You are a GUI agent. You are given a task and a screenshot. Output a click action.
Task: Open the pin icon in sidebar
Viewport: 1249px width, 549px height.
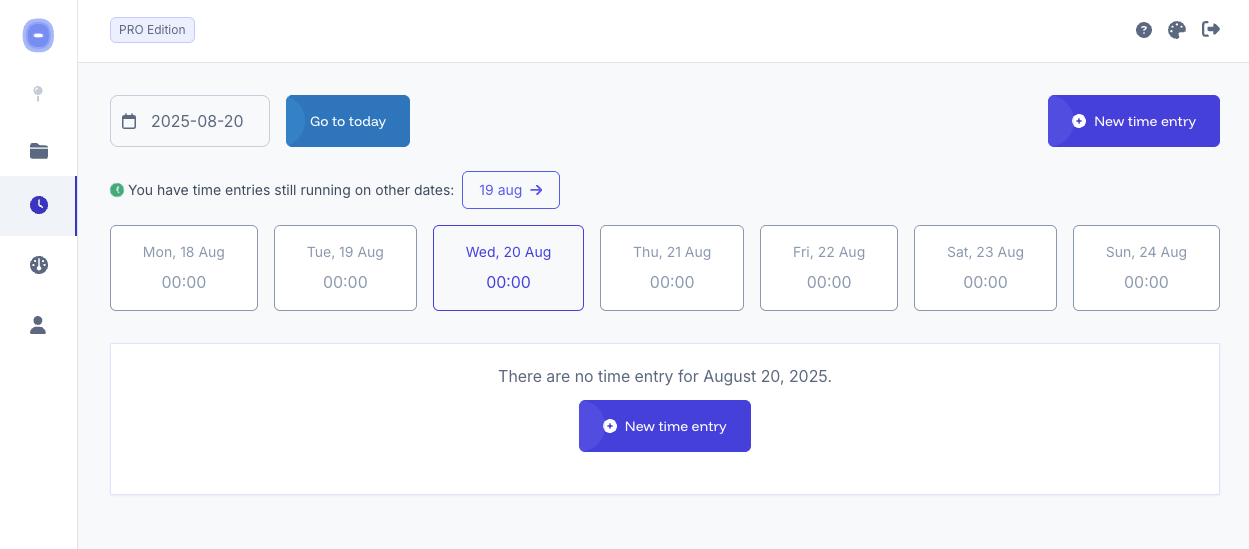38,93
